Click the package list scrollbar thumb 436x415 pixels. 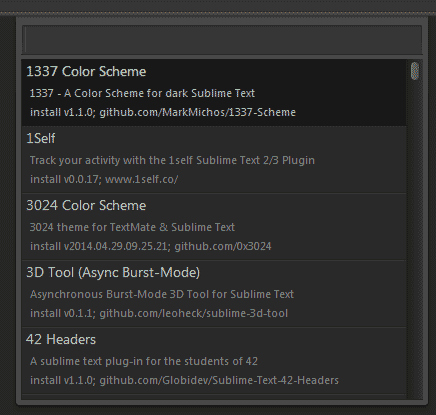pos(415,71)
